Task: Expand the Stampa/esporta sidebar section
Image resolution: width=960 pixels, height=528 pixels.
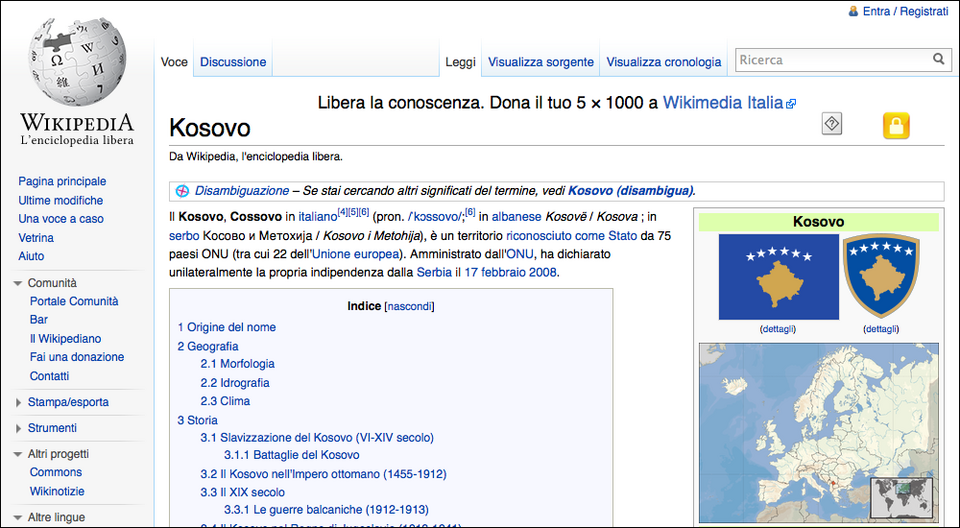Action: coord(18,402)
